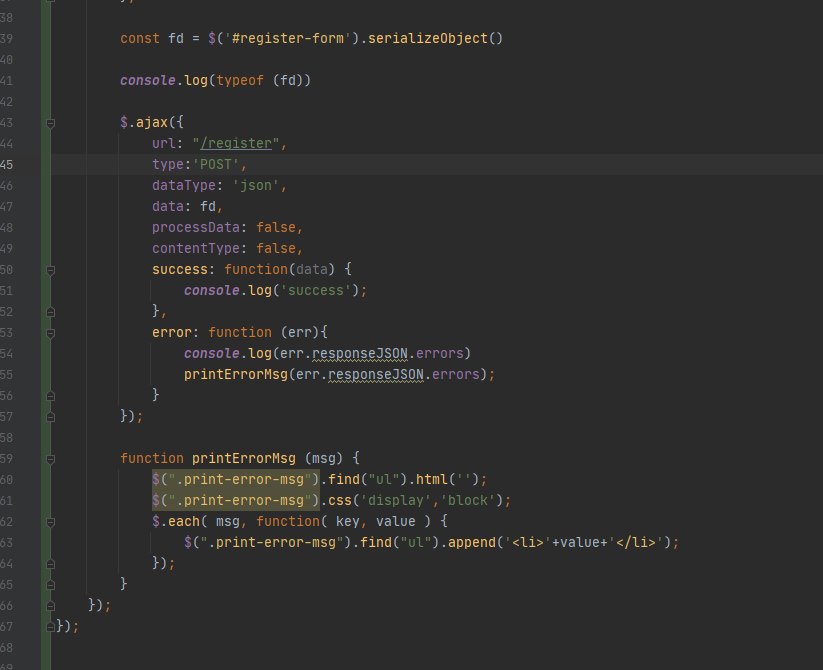Click the dataType property name
Viewport: 823px width, 670px height.
point(184,185)
